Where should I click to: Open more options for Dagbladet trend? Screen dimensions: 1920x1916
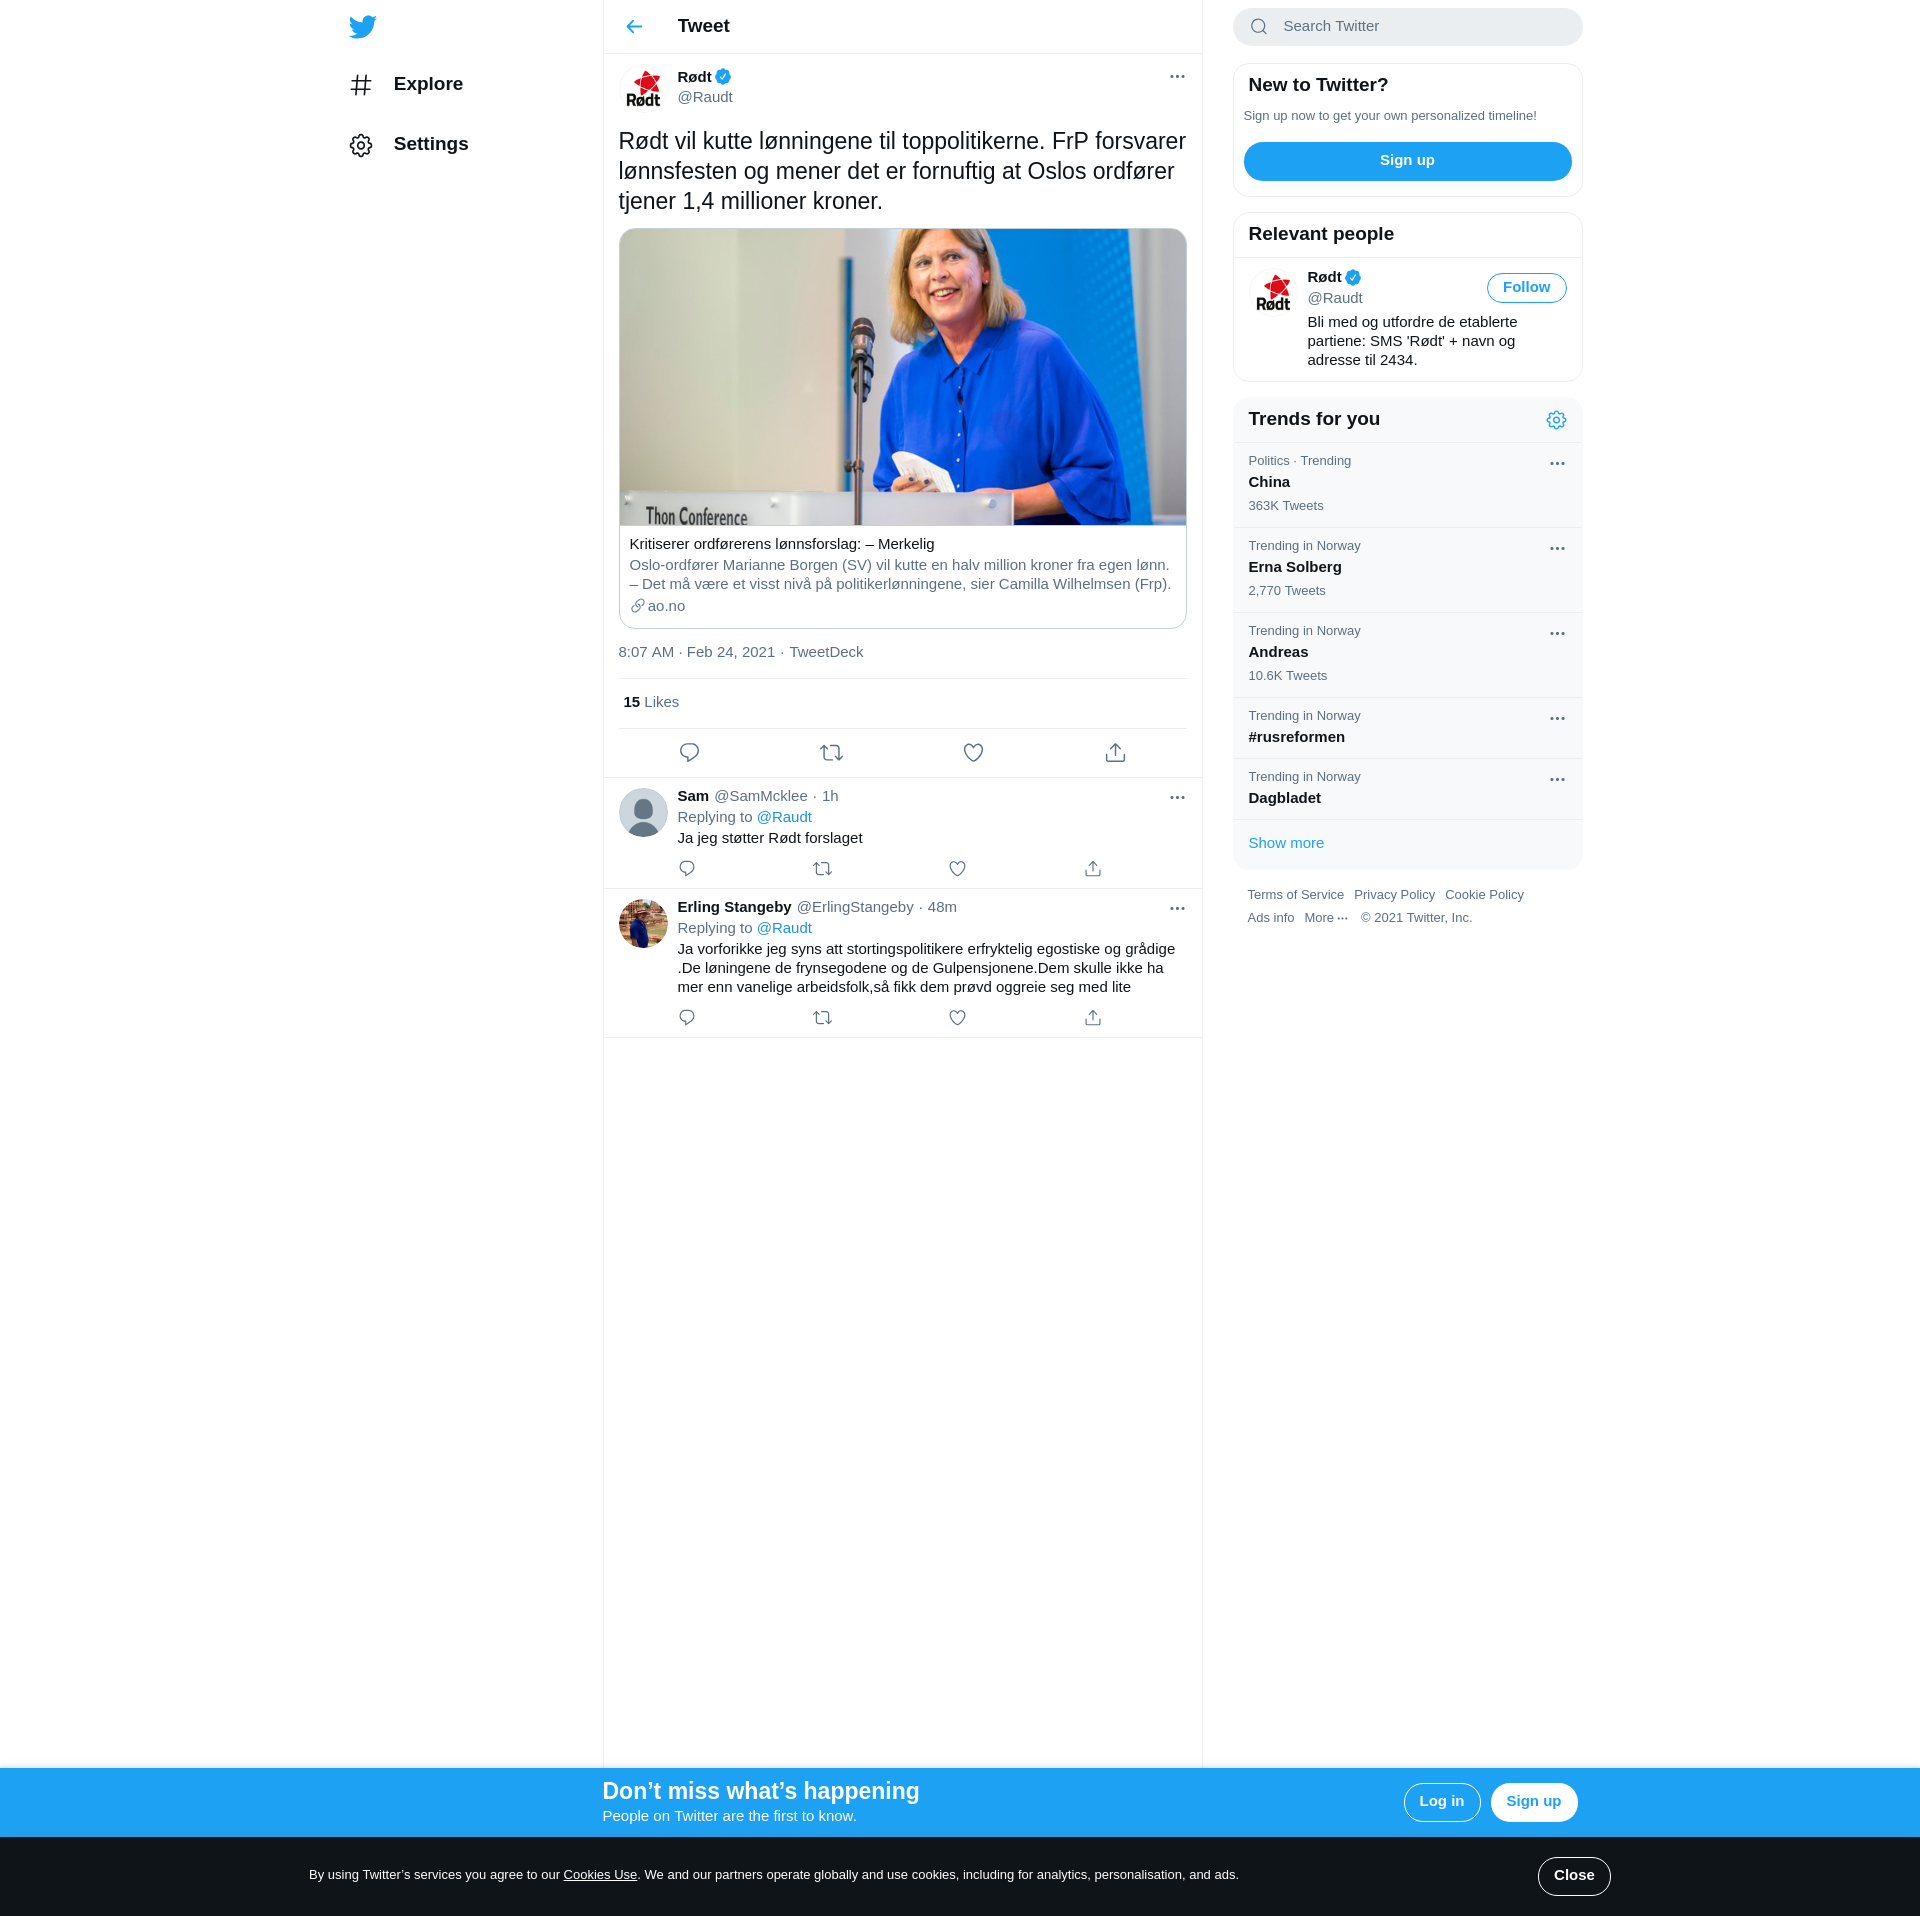coord(1557,780)
